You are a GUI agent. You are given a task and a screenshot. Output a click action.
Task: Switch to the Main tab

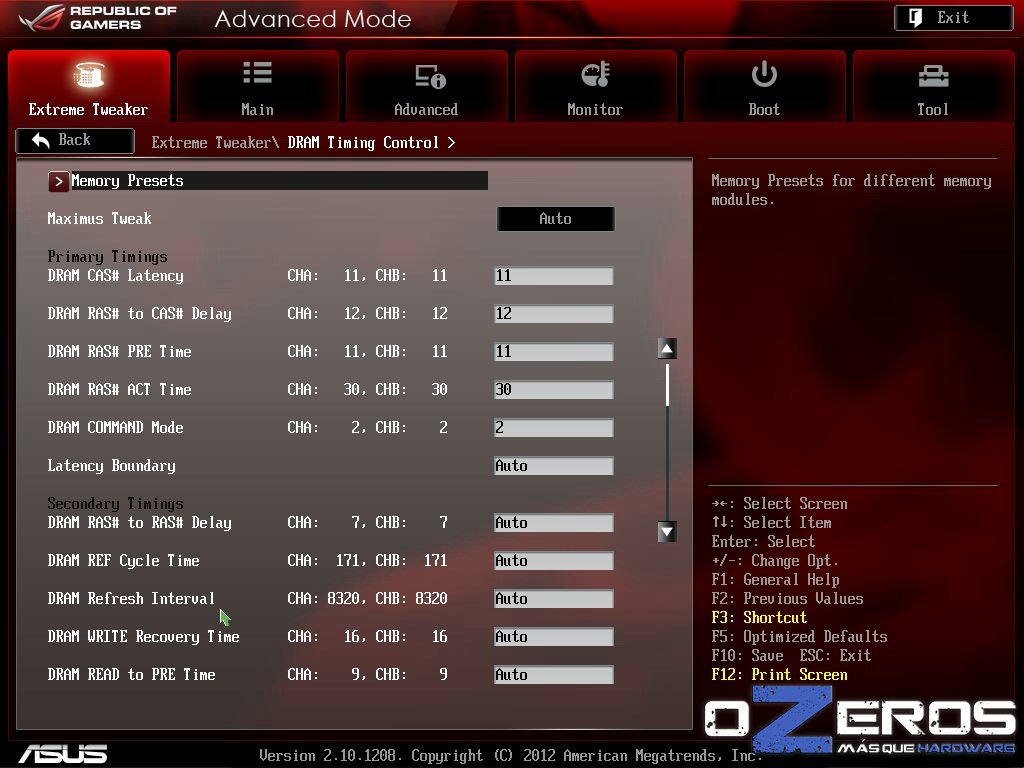258,86
